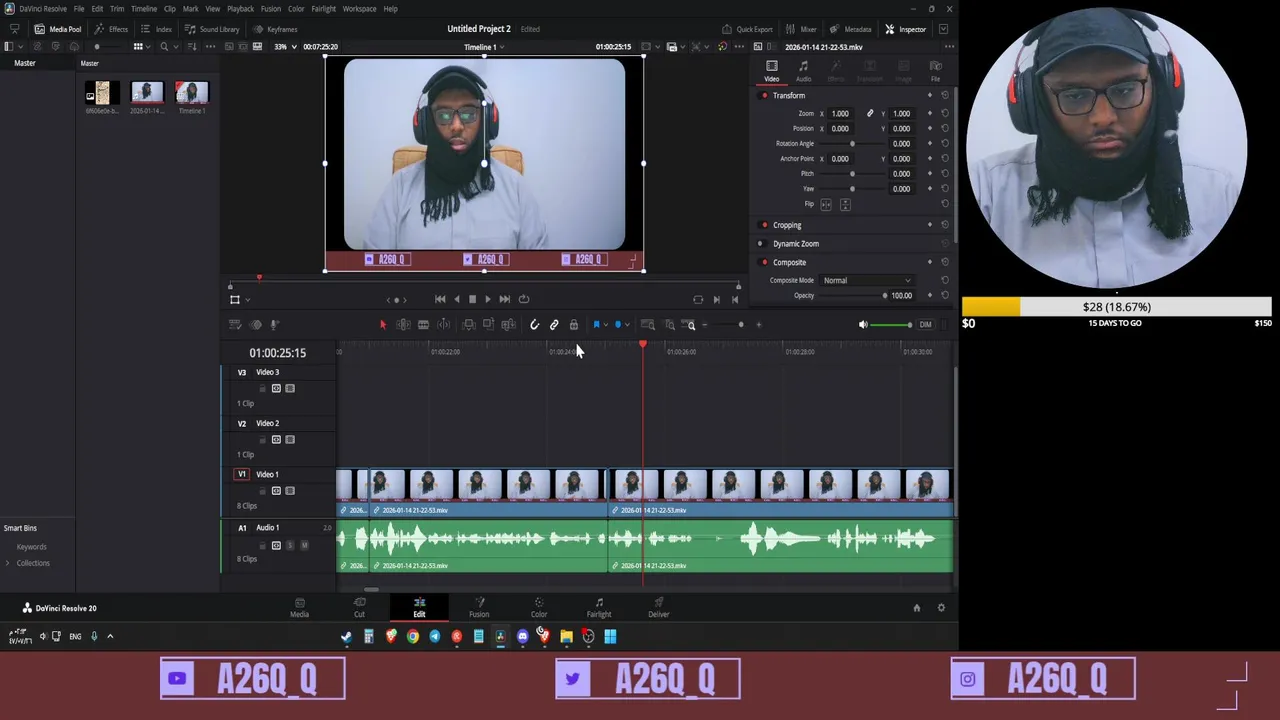Open the flag color dropdown arrow
The height and width of the screenshot is (720, 1280).
tap(606, 325)
